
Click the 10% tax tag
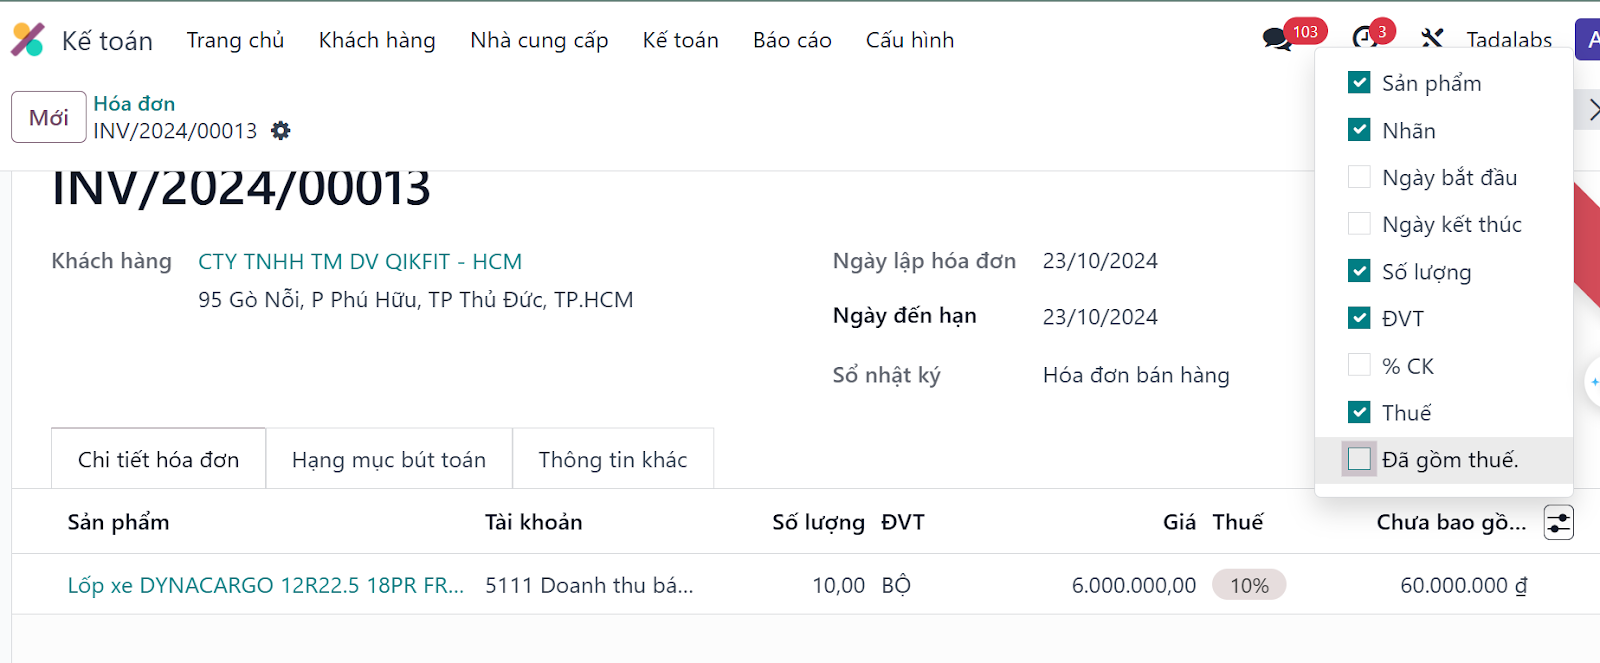point(1249,585)
